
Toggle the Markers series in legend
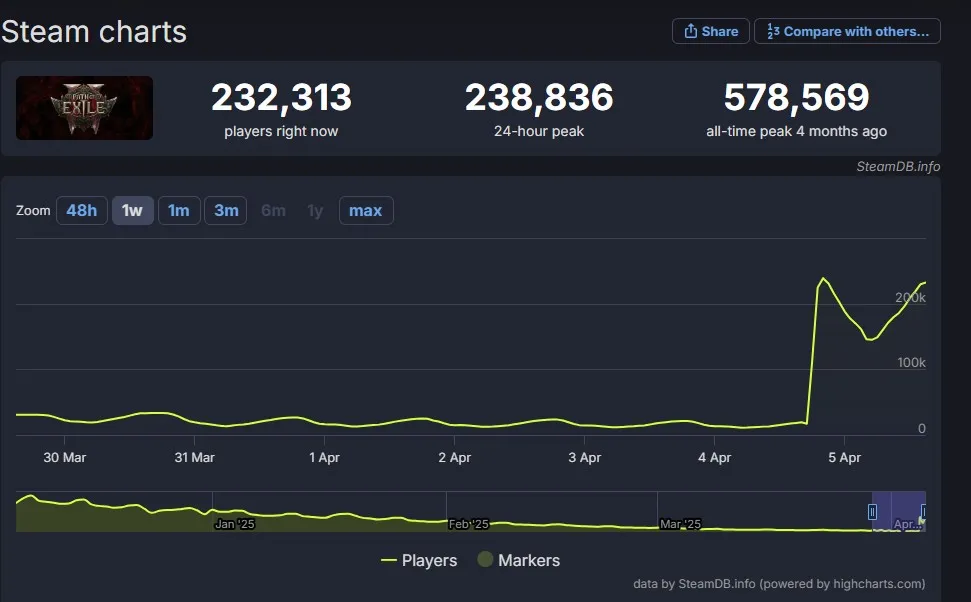(519, 561)
